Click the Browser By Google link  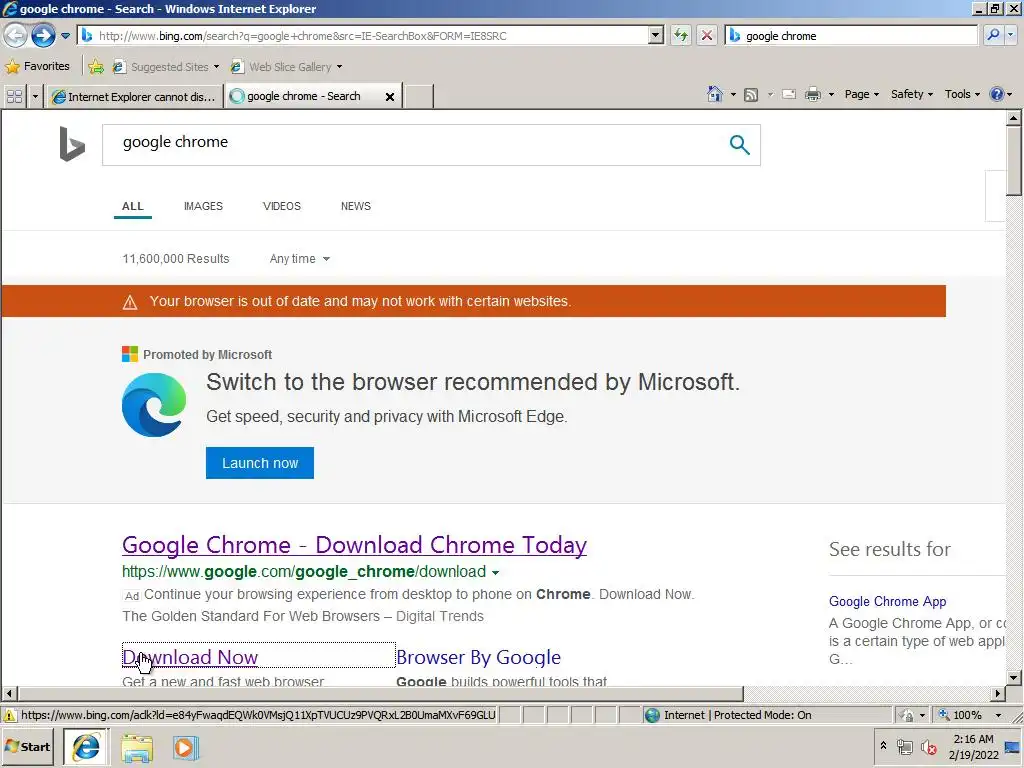click(479, 657)
